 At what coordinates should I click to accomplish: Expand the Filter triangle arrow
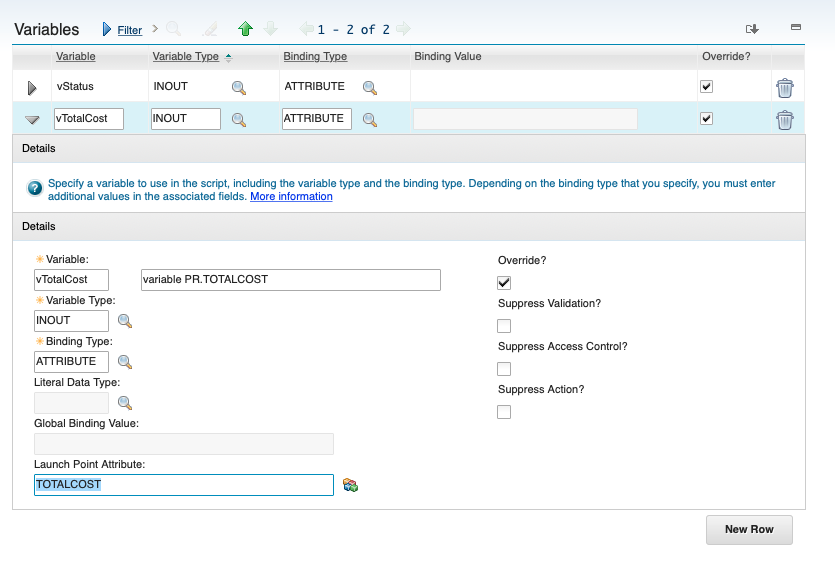pos(107,29)
